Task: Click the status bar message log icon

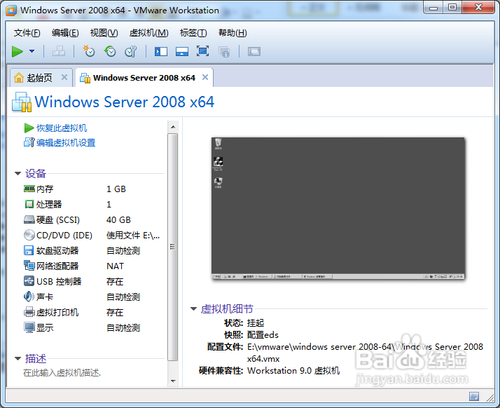Action: pos(474,396)
